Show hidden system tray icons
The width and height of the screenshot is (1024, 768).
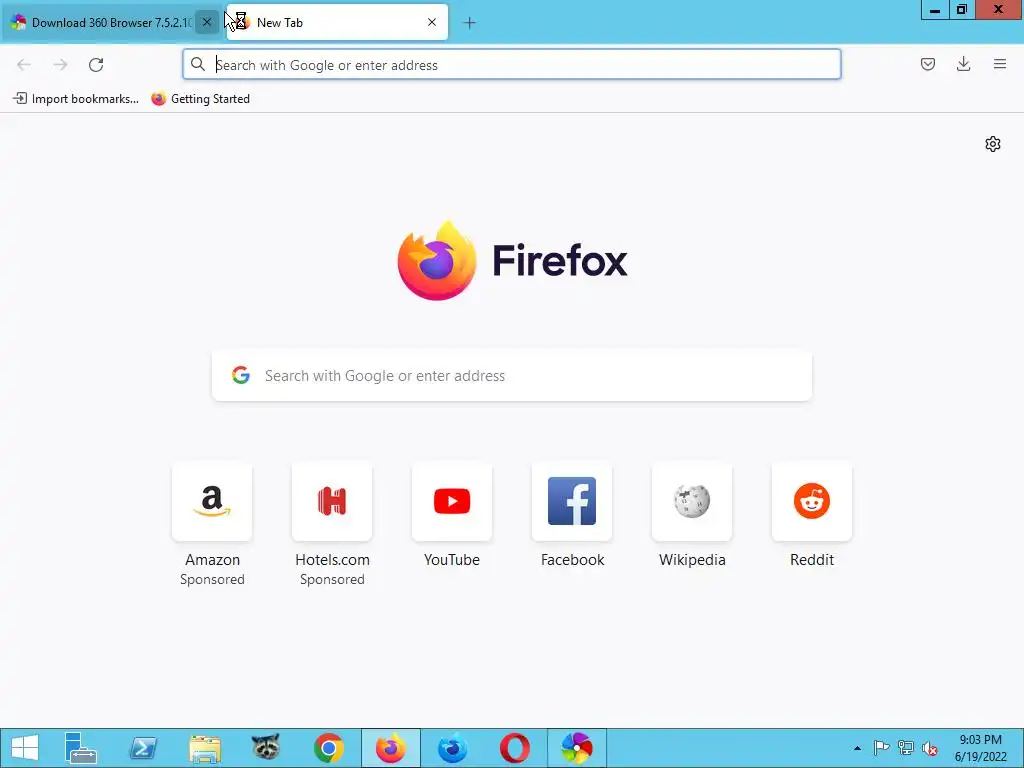point(857,748)
